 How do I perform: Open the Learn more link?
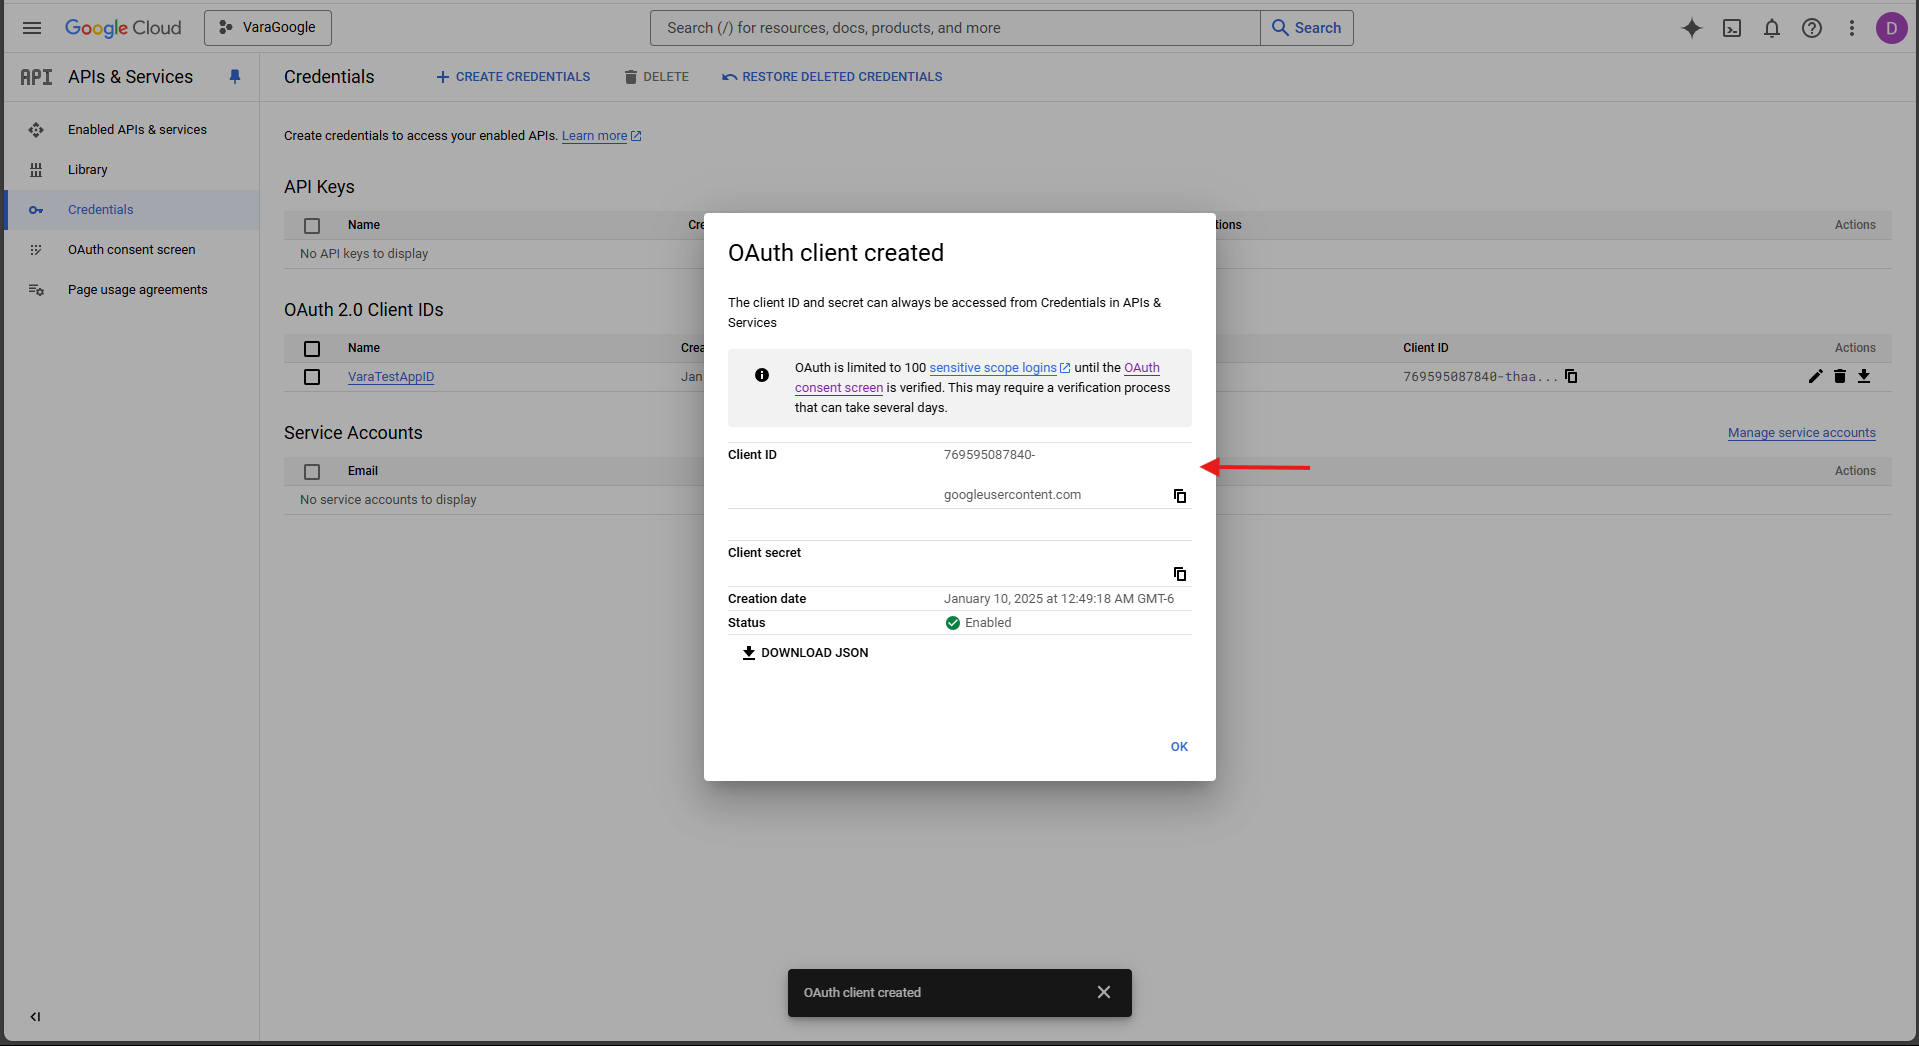(x=601, y=136)
